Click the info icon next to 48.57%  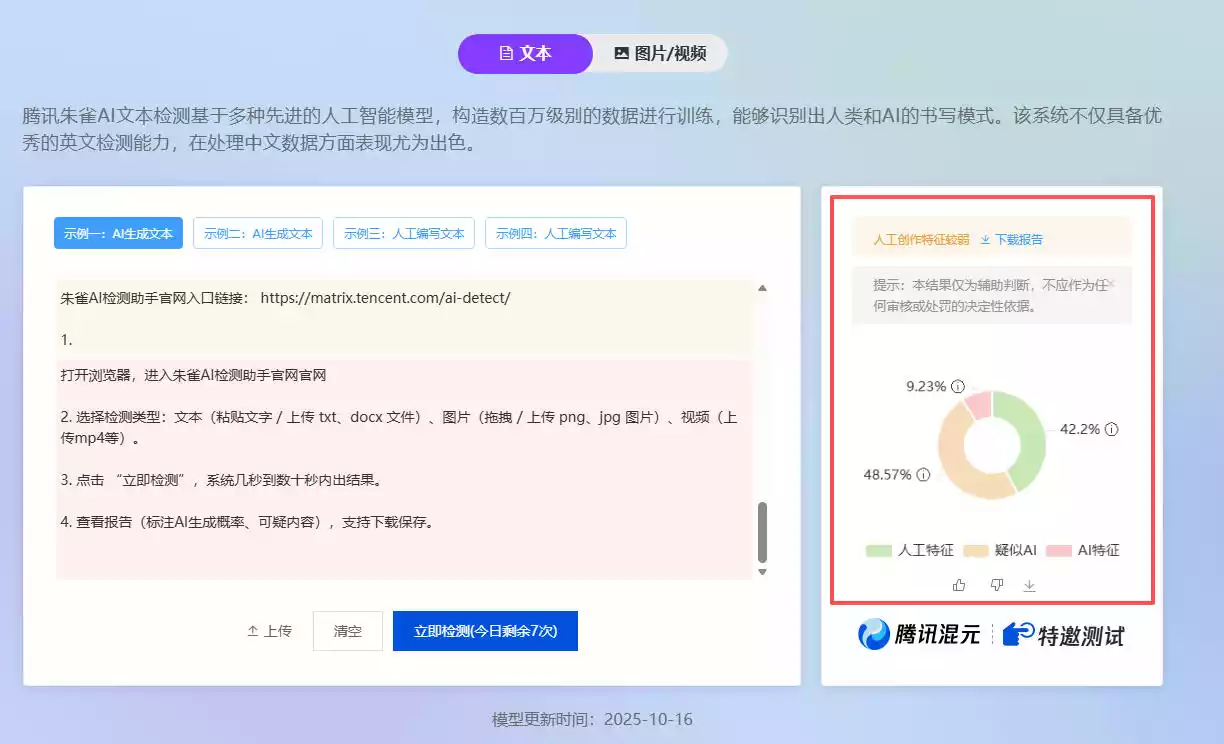click(x=923, y=475)
